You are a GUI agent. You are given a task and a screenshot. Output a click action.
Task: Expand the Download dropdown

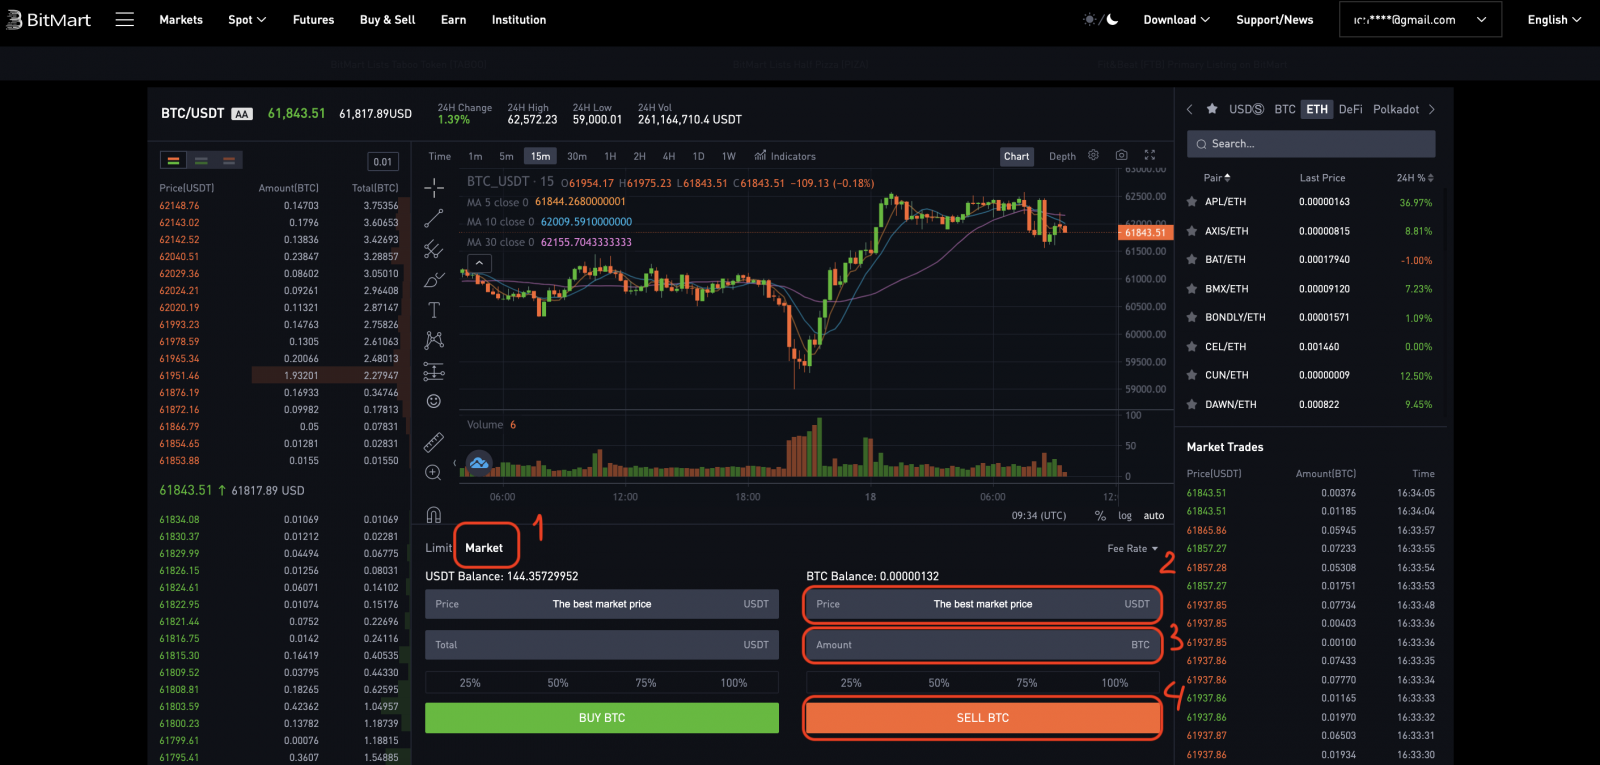coord(1177,20)
